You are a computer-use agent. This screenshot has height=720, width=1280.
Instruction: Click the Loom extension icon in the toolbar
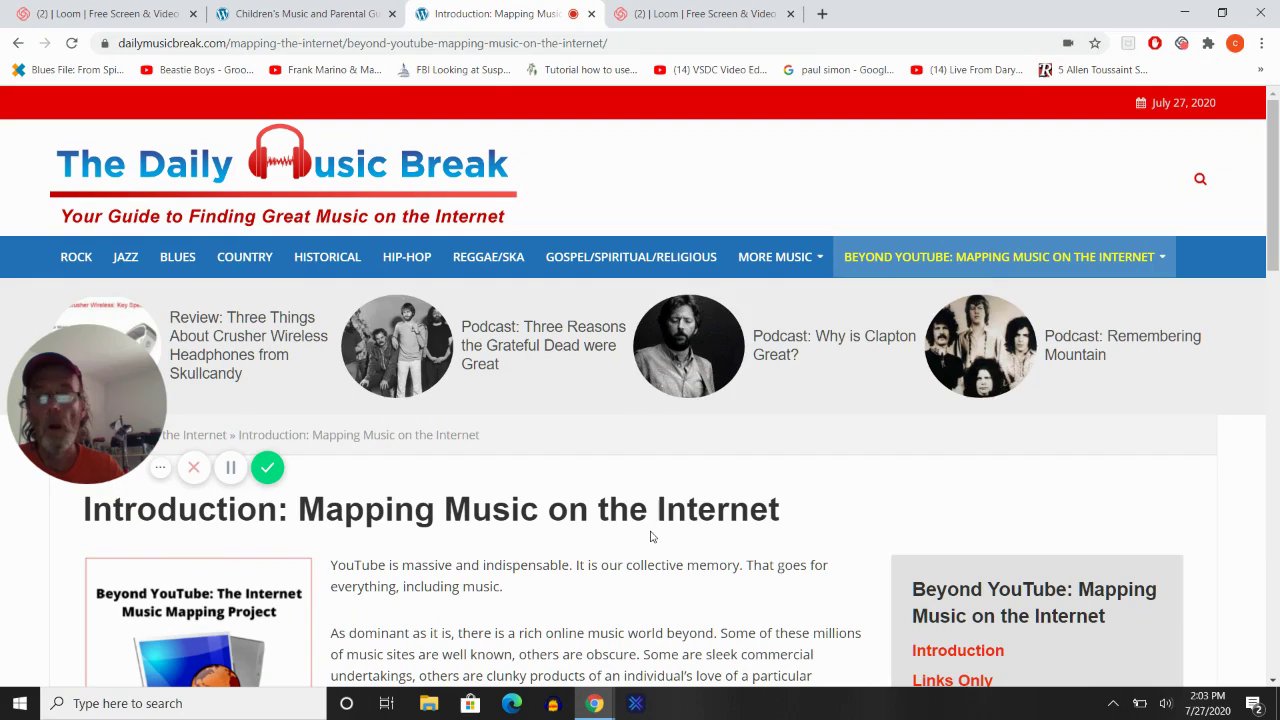tap(1182, 43)
